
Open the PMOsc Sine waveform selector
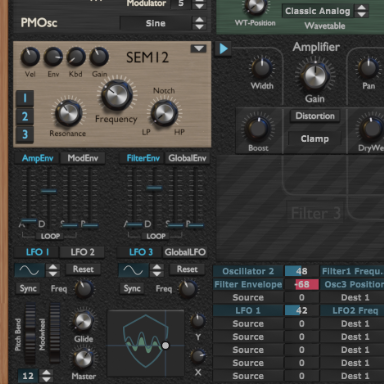pyautogui.click(x=155, y=23)
